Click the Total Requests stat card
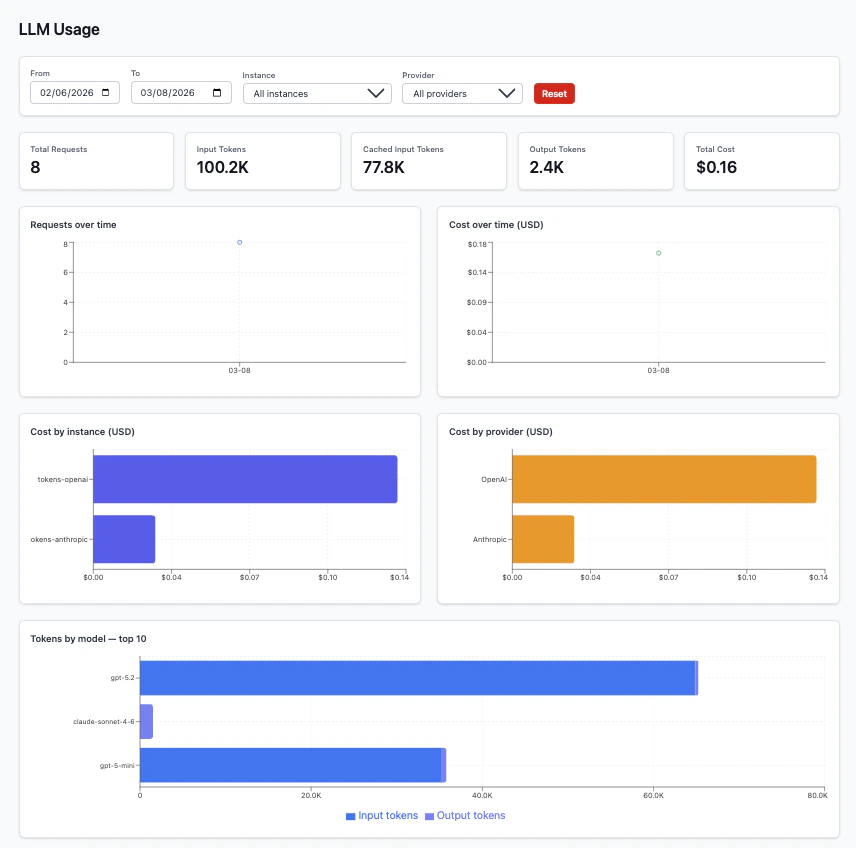856x848 pixels. [x=96, y=161]
